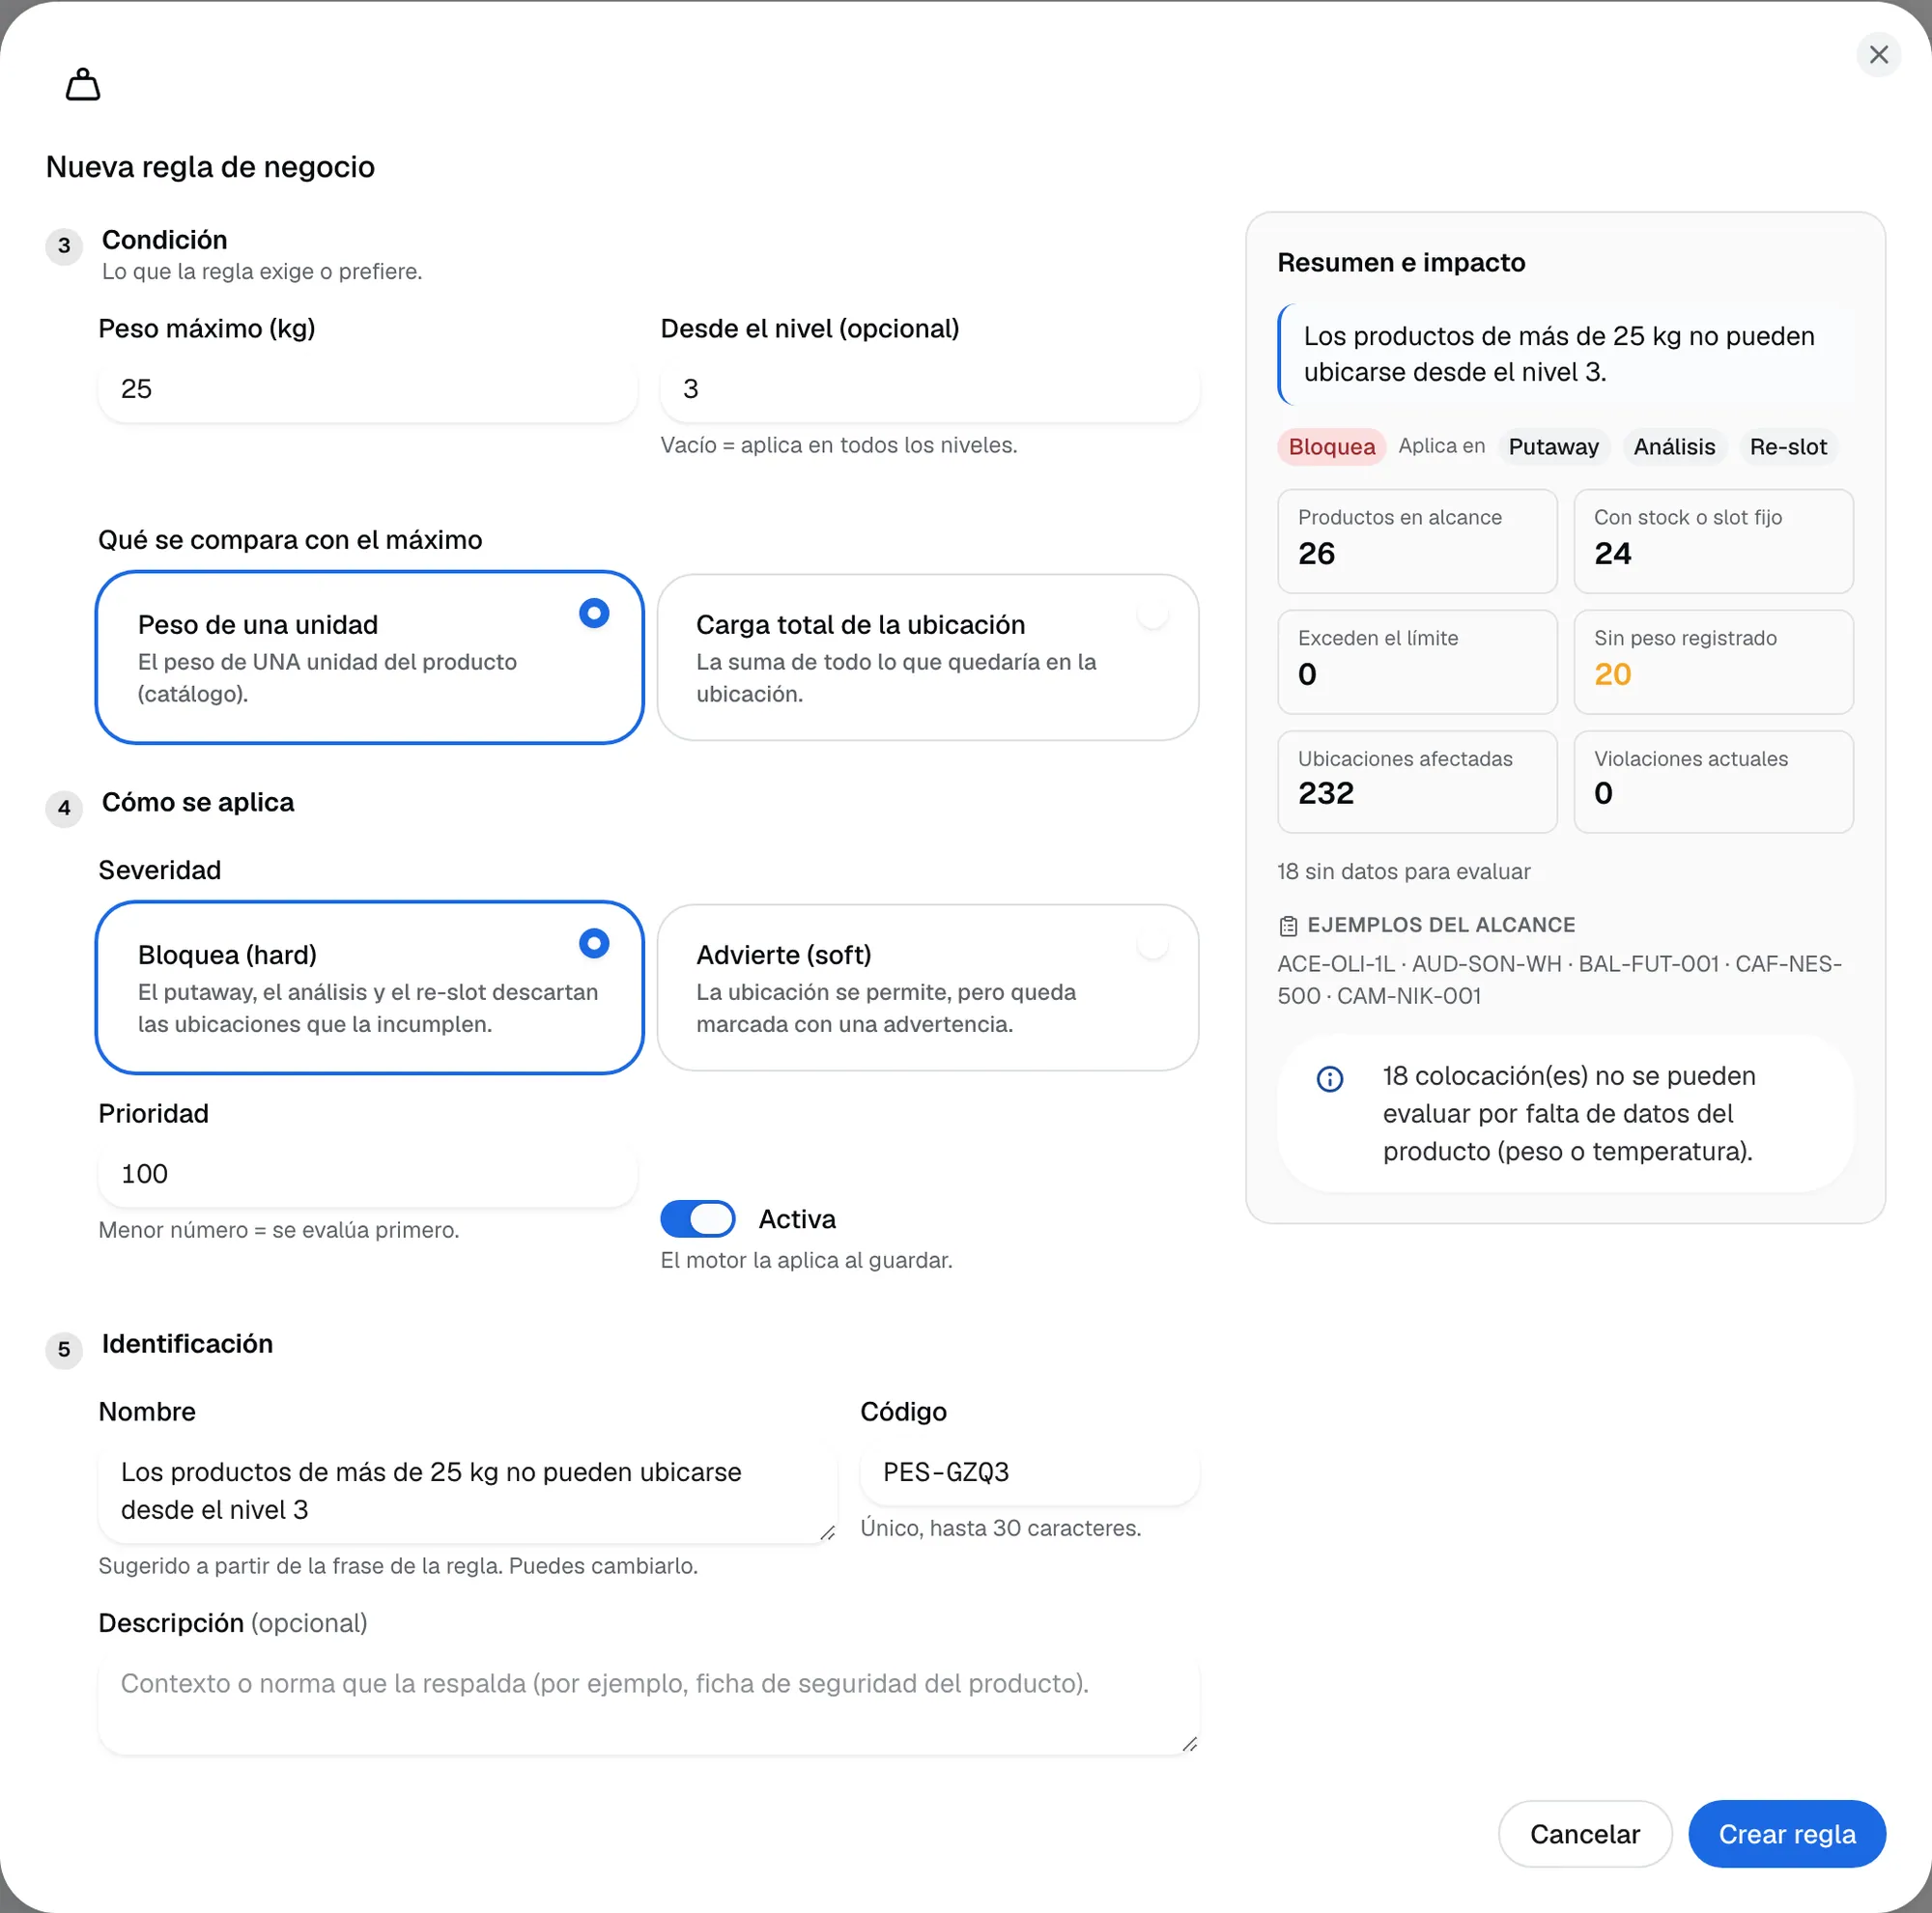Viewport: 1932px width, 1913px height.
Task: Choose Bloquea (hard) severity
Action: tap(369, 987)
